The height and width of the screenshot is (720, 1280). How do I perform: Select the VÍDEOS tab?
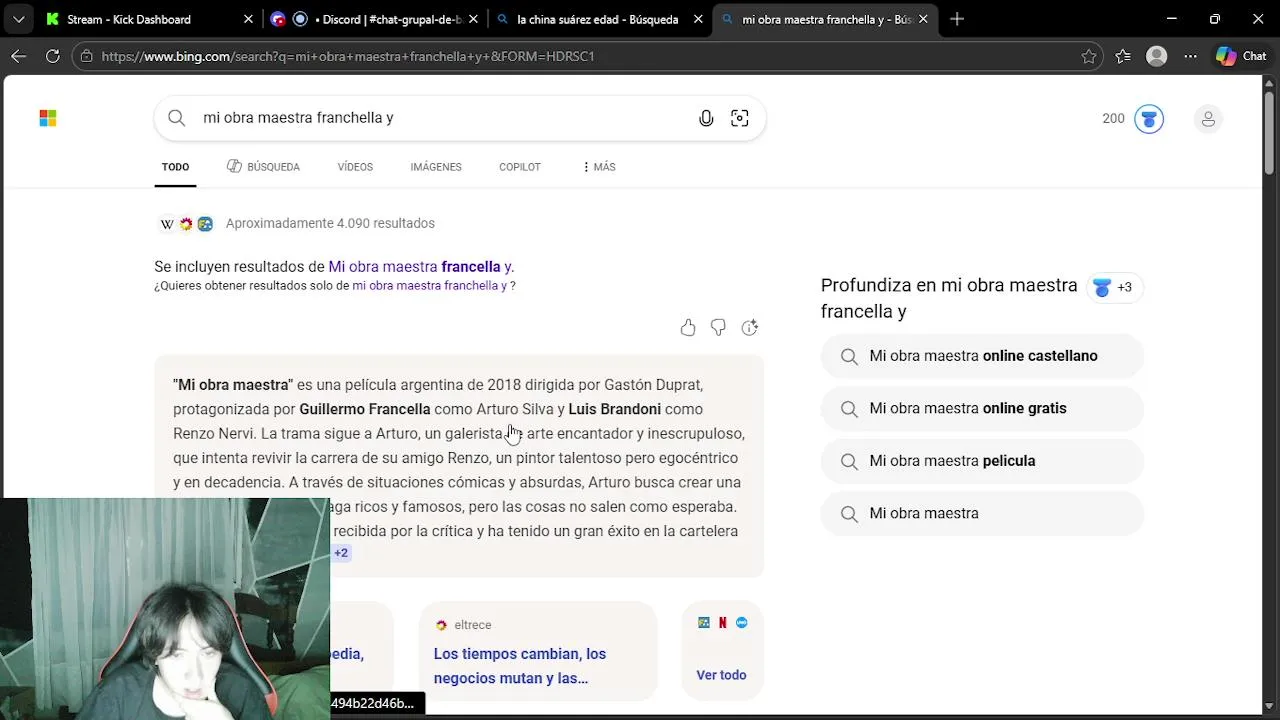click(355, 167)
